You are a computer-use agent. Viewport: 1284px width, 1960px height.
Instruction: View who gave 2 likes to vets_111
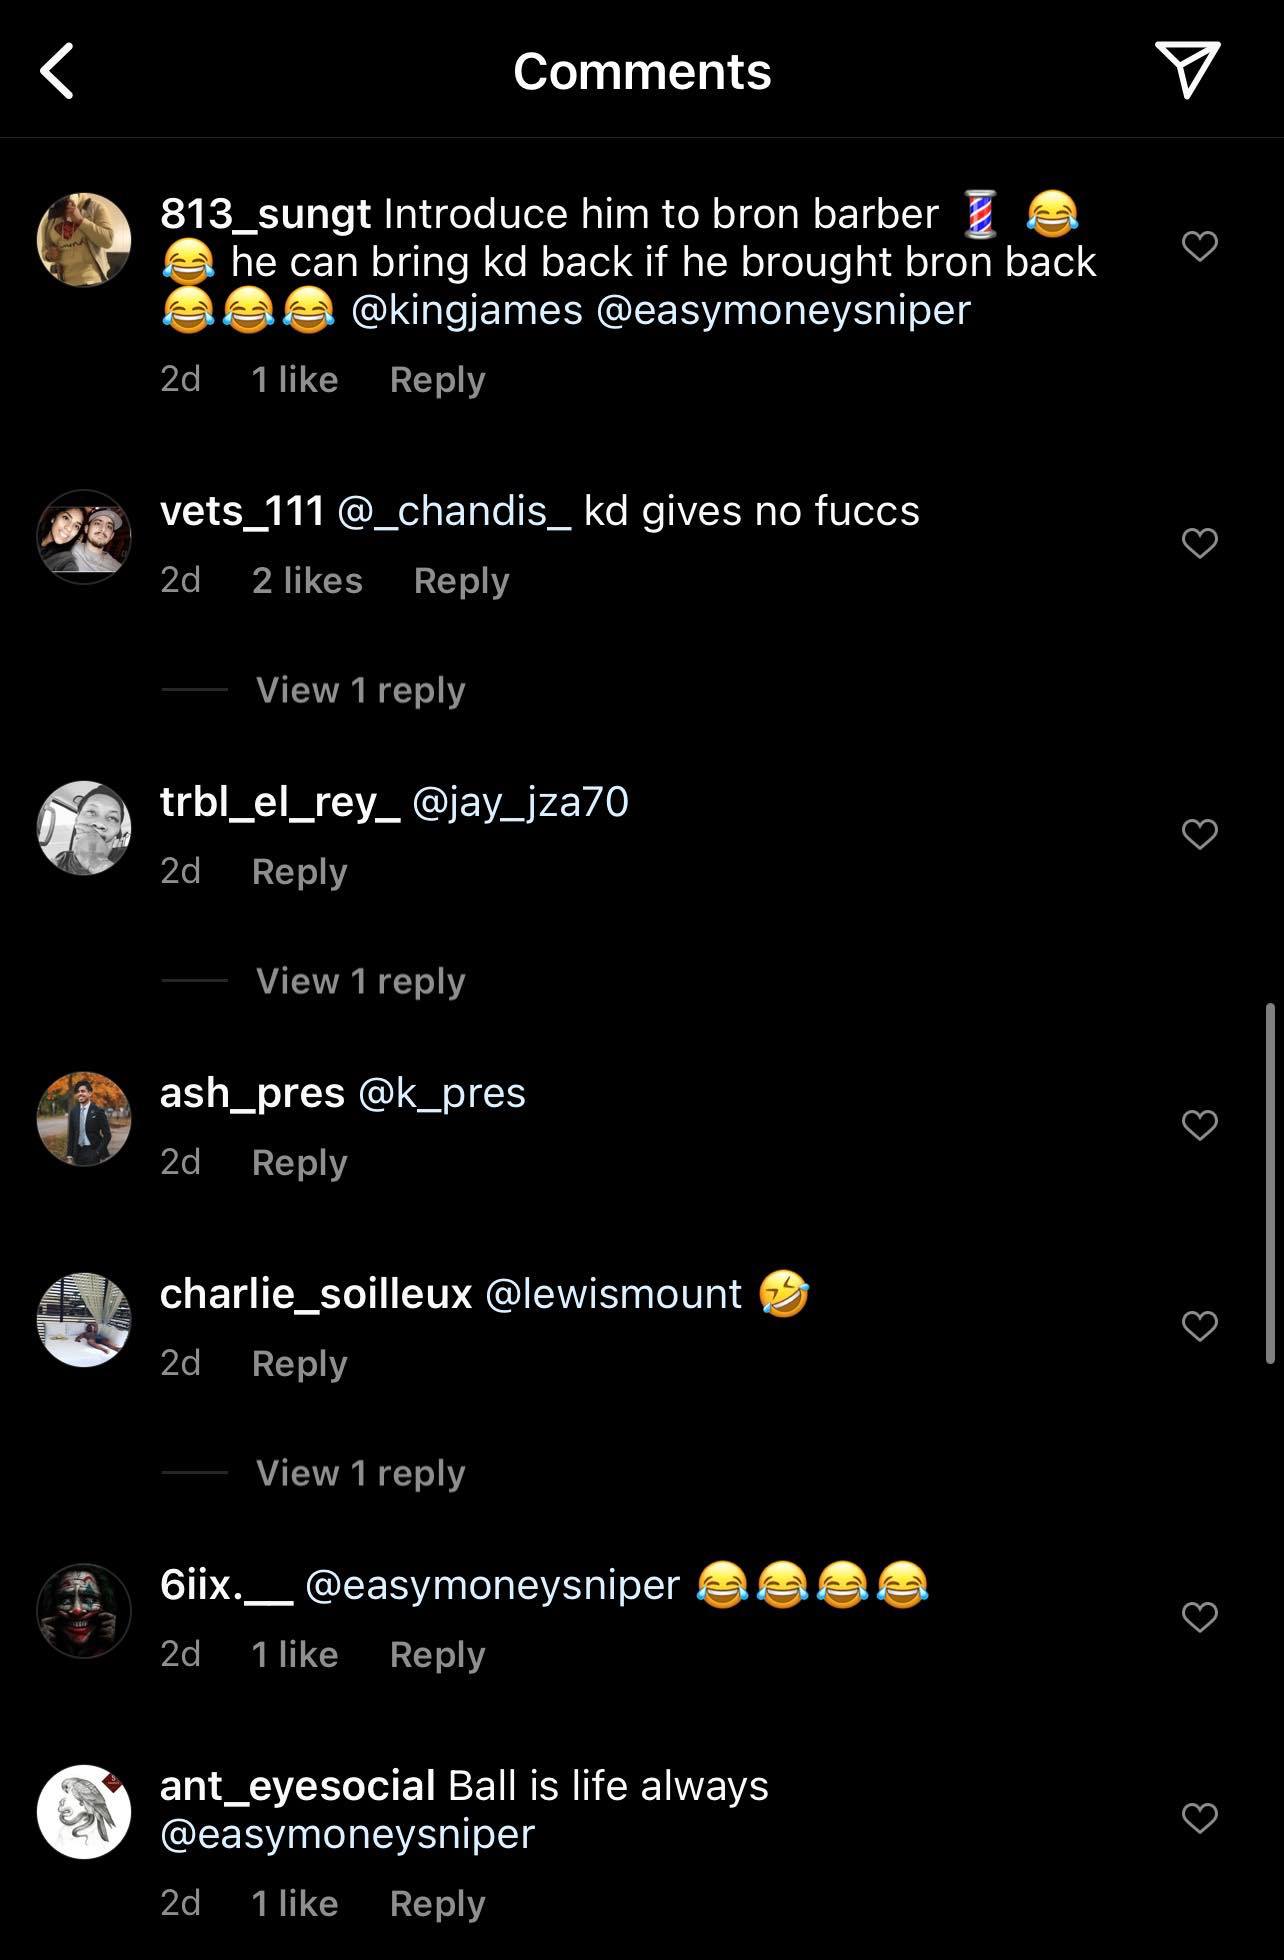pos(307,581)
